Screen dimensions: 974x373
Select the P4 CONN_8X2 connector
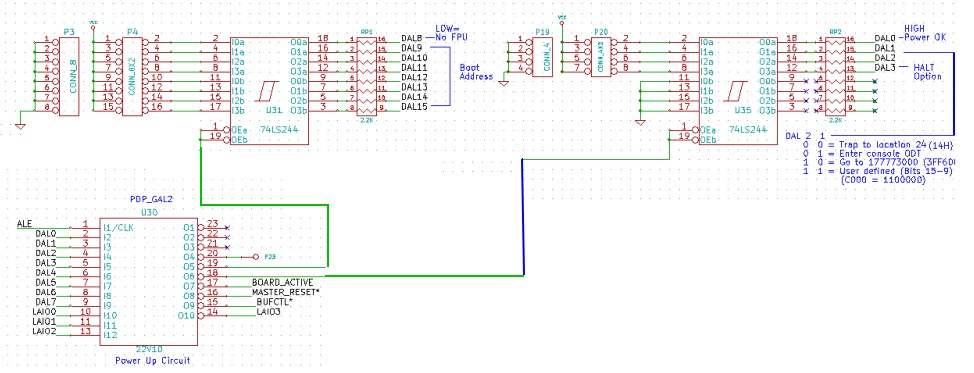tap(132, 76)
